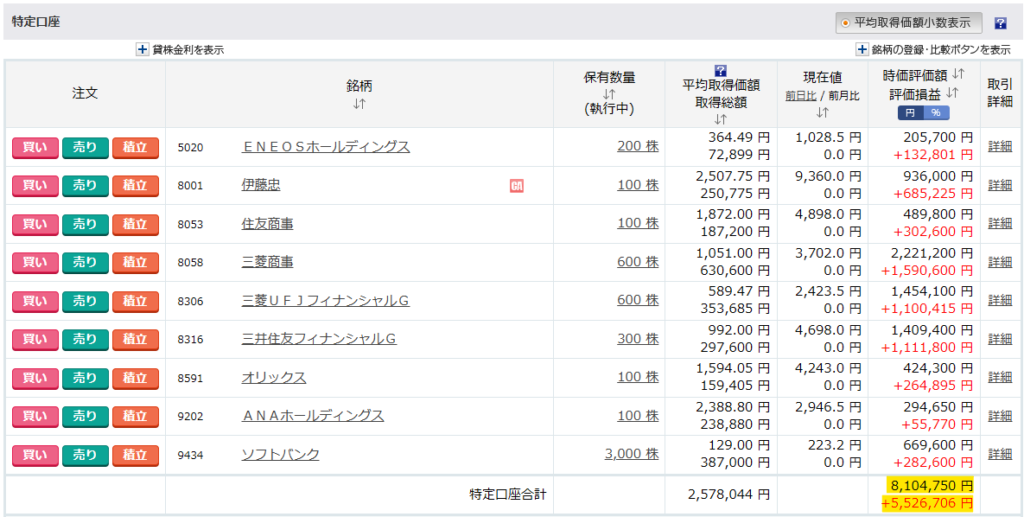Viewport: 1024px width, 517px height.
Task: Click help icon above 平均取得価額 column header
Action: point(720,70)
